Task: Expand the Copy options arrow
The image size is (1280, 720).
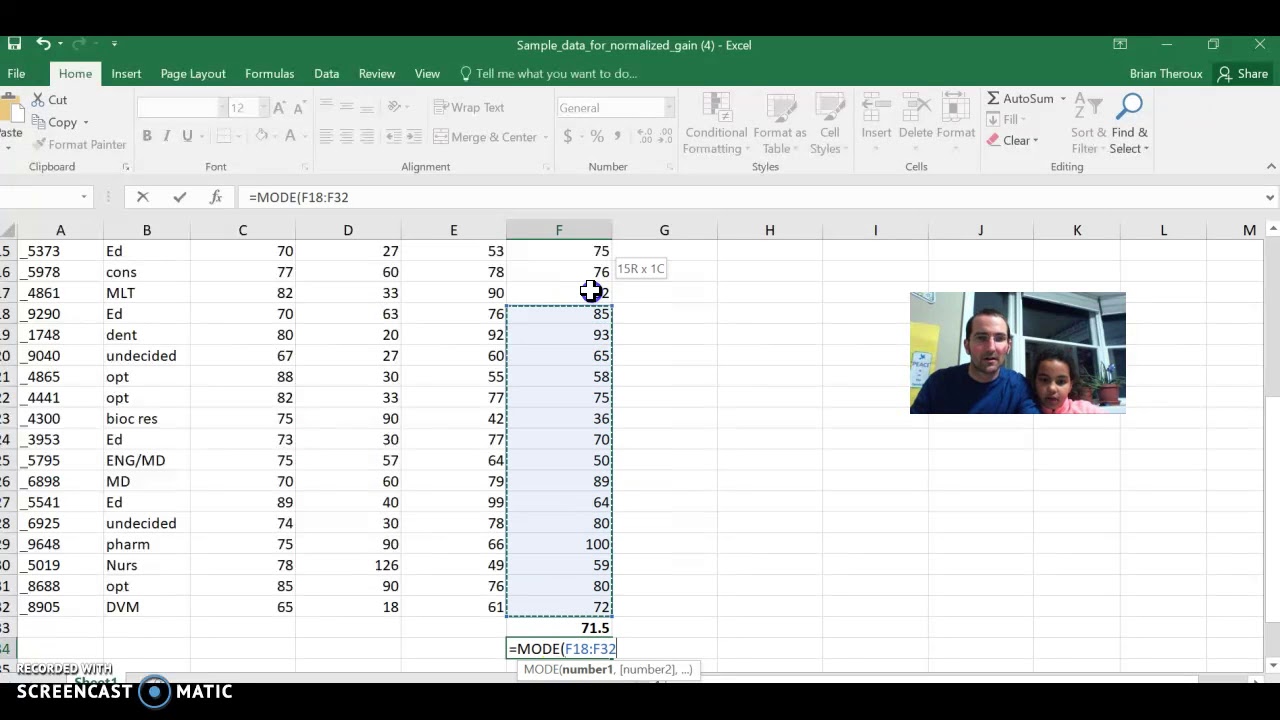Action: pyautogui.click(x=86, y=123)
